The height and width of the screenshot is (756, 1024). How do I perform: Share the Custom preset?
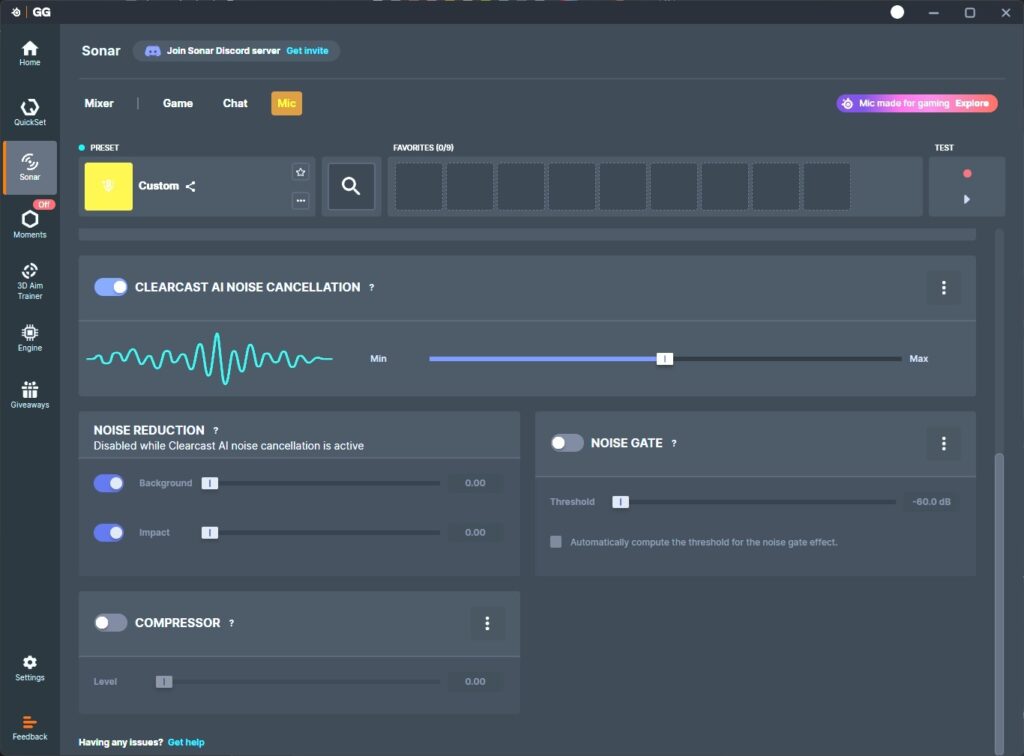click(x=191, y=187)
